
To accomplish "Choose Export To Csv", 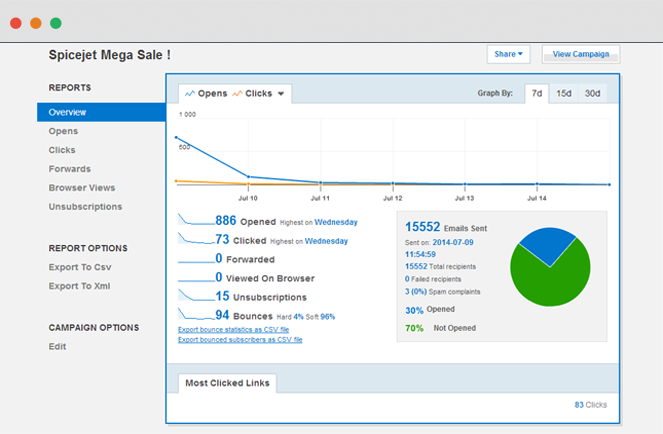I will (x=80, y=267).
